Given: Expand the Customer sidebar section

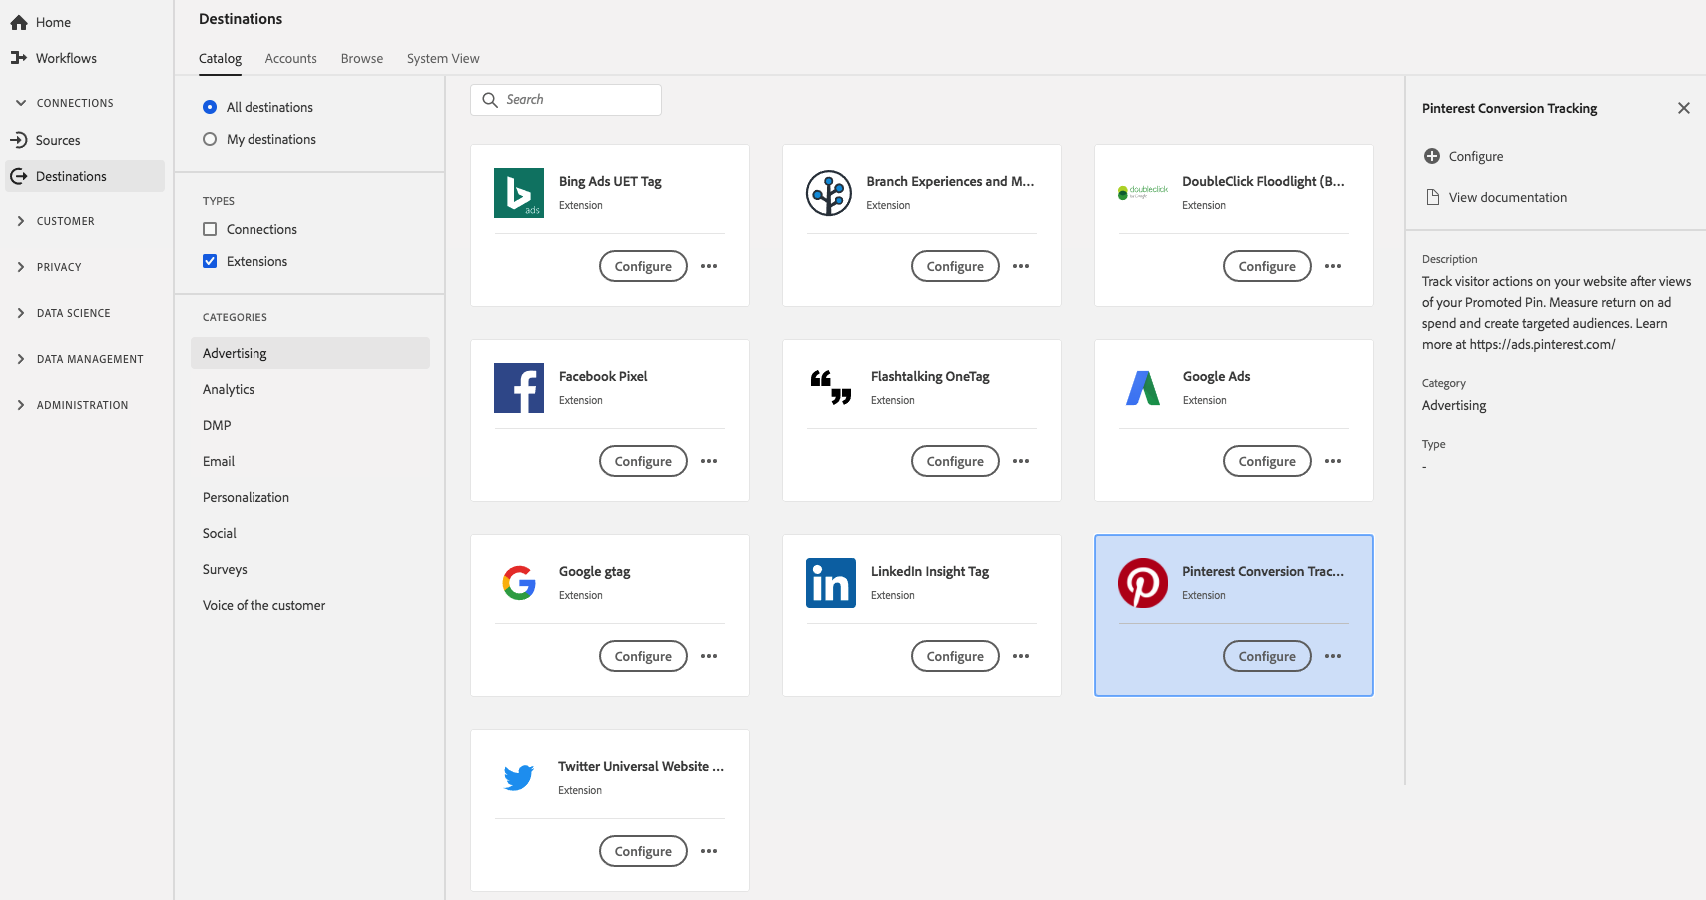Looking at the screenshot, I should [x=21, y=221].
